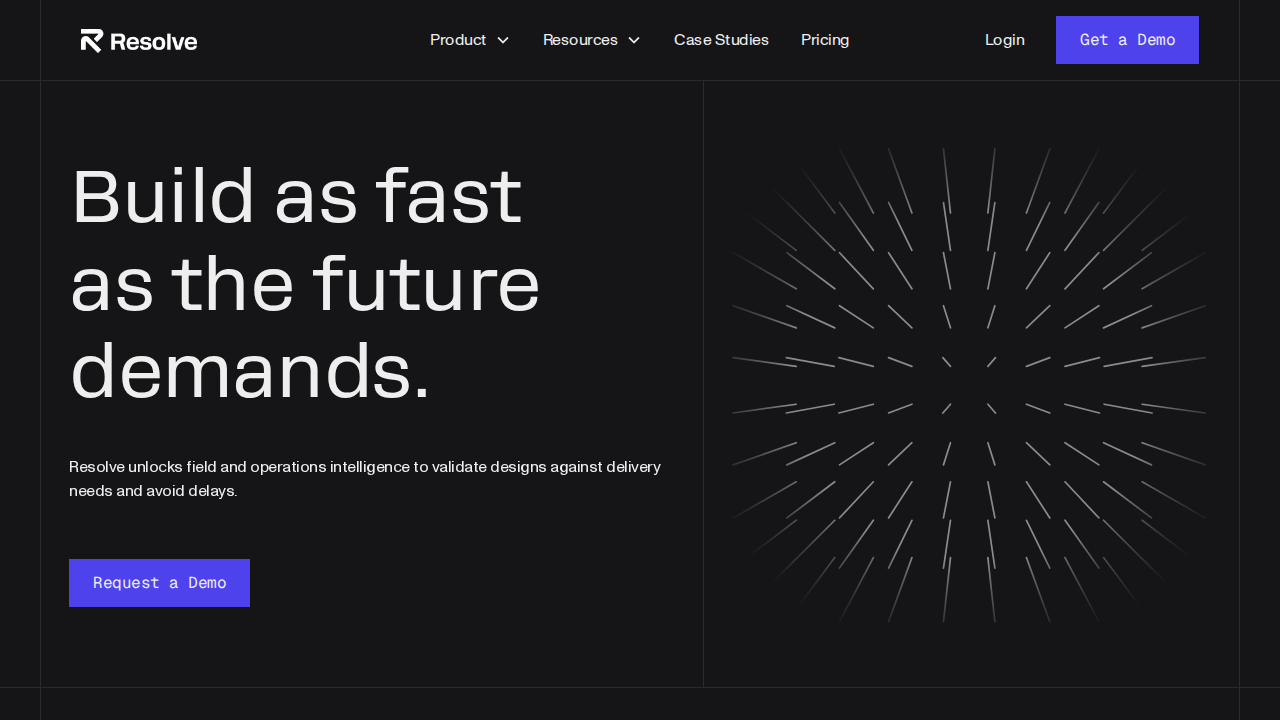Open the Resources navigation menu
Viewport: 1280px width, 720px height.
580,40
